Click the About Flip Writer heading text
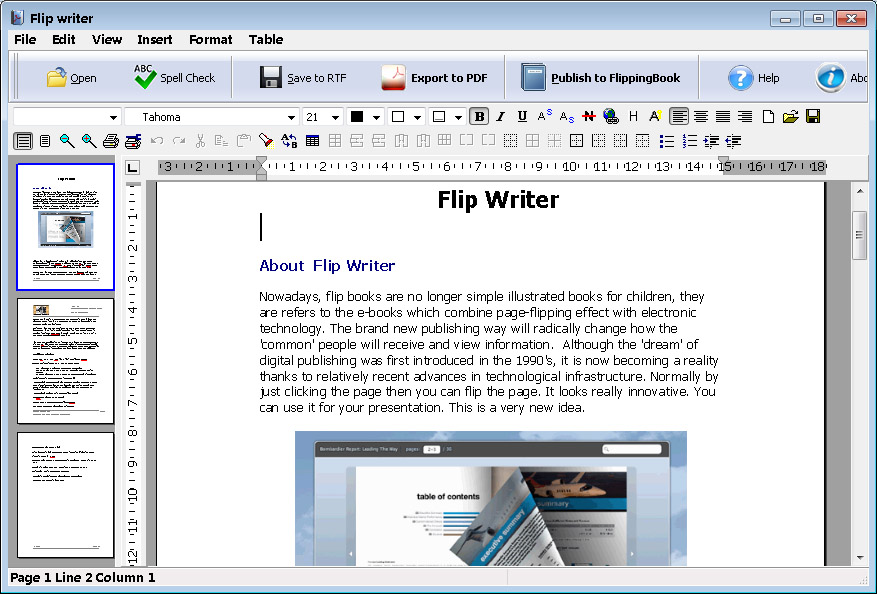Viewport: 877px width, 594px height. point(327,266)
